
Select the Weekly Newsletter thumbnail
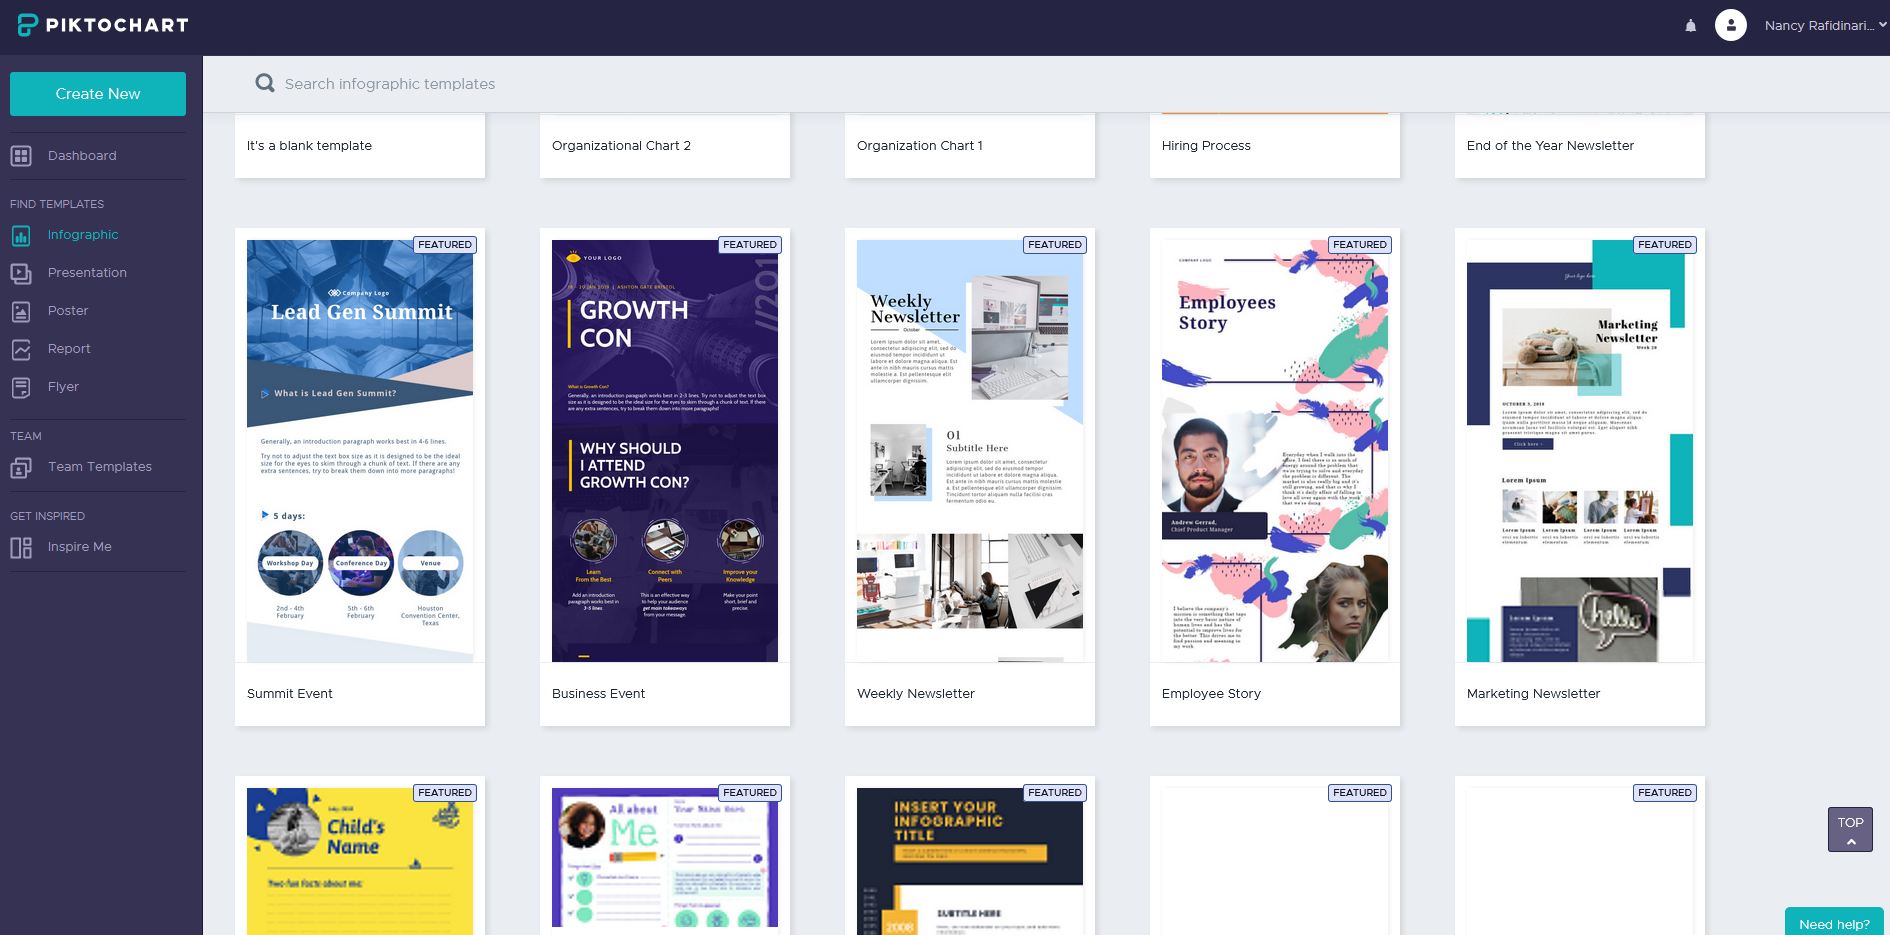click(970, 451)
